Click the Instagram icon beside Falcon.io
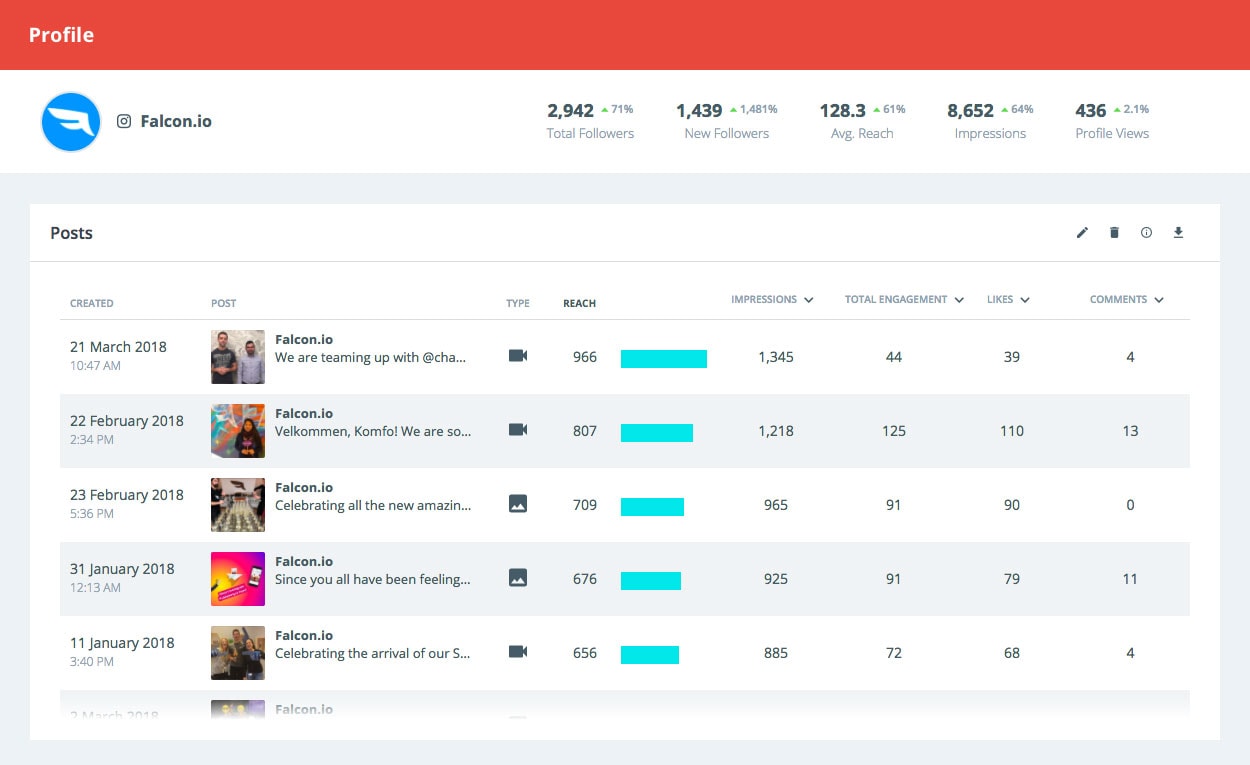 coord(124,121)
